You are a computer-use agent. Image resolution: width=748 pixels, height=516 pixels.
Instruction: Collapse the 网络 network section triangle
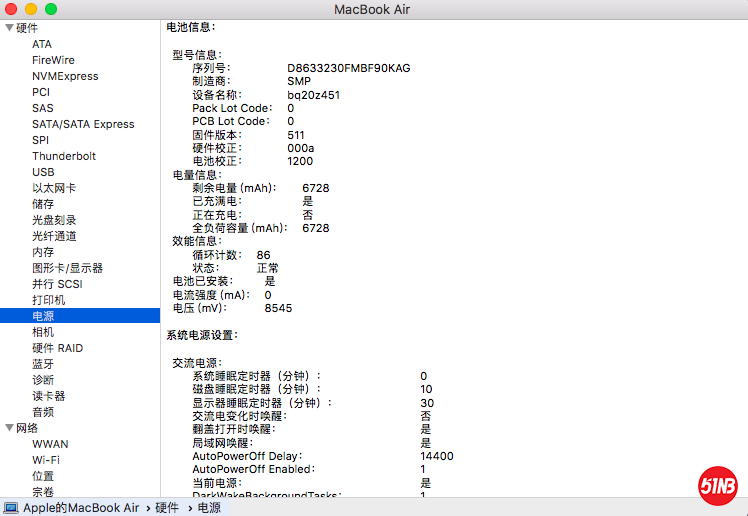coord(9,428)
